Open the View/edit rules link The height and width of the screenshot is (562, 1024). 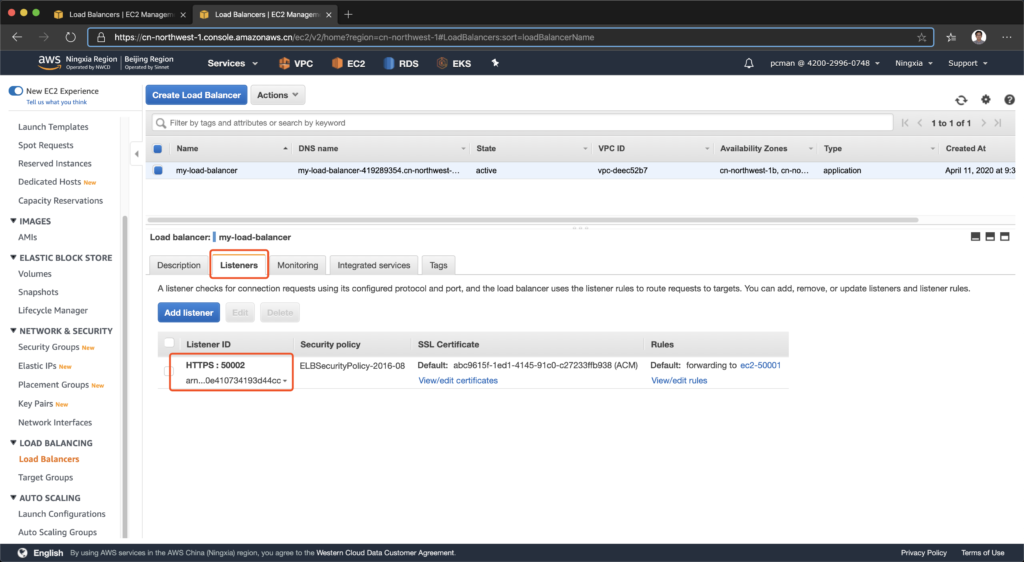click(x=678, y=381)
